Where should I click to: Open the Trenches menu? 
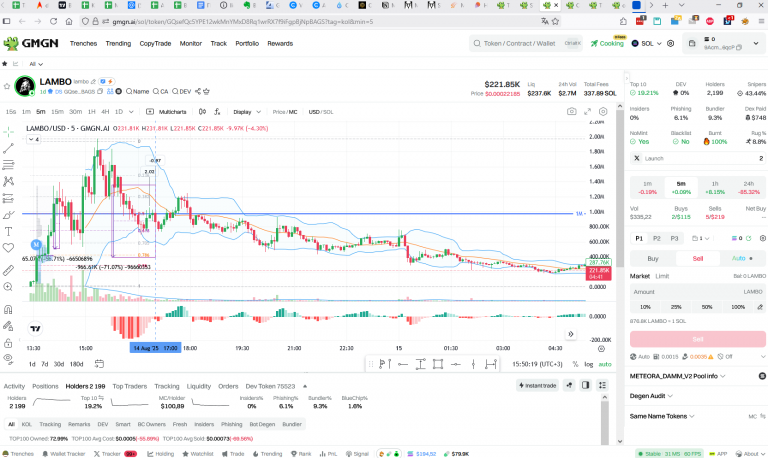point(83,44)
